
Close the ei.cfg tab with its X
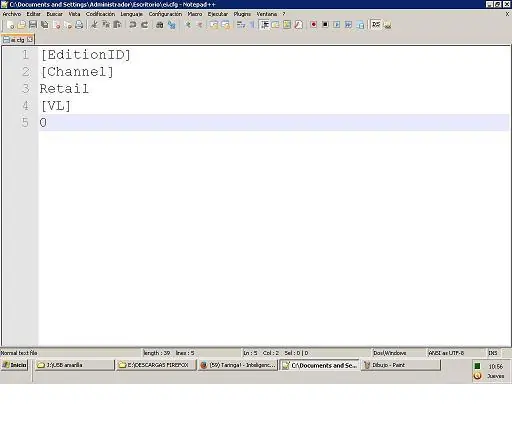[30, 40]
